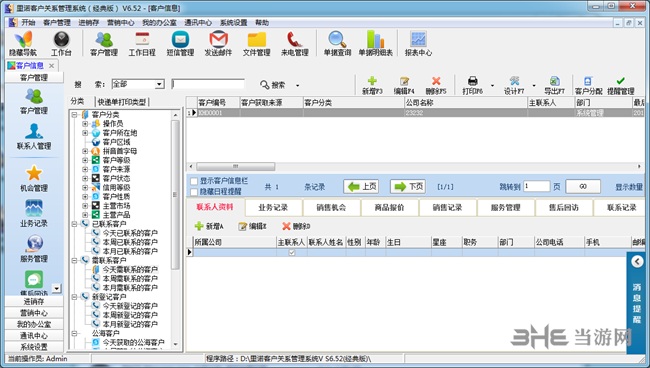This screenshot has width=650, height=368.
Task: Click the 搜索 button
Action: (272, 85)
